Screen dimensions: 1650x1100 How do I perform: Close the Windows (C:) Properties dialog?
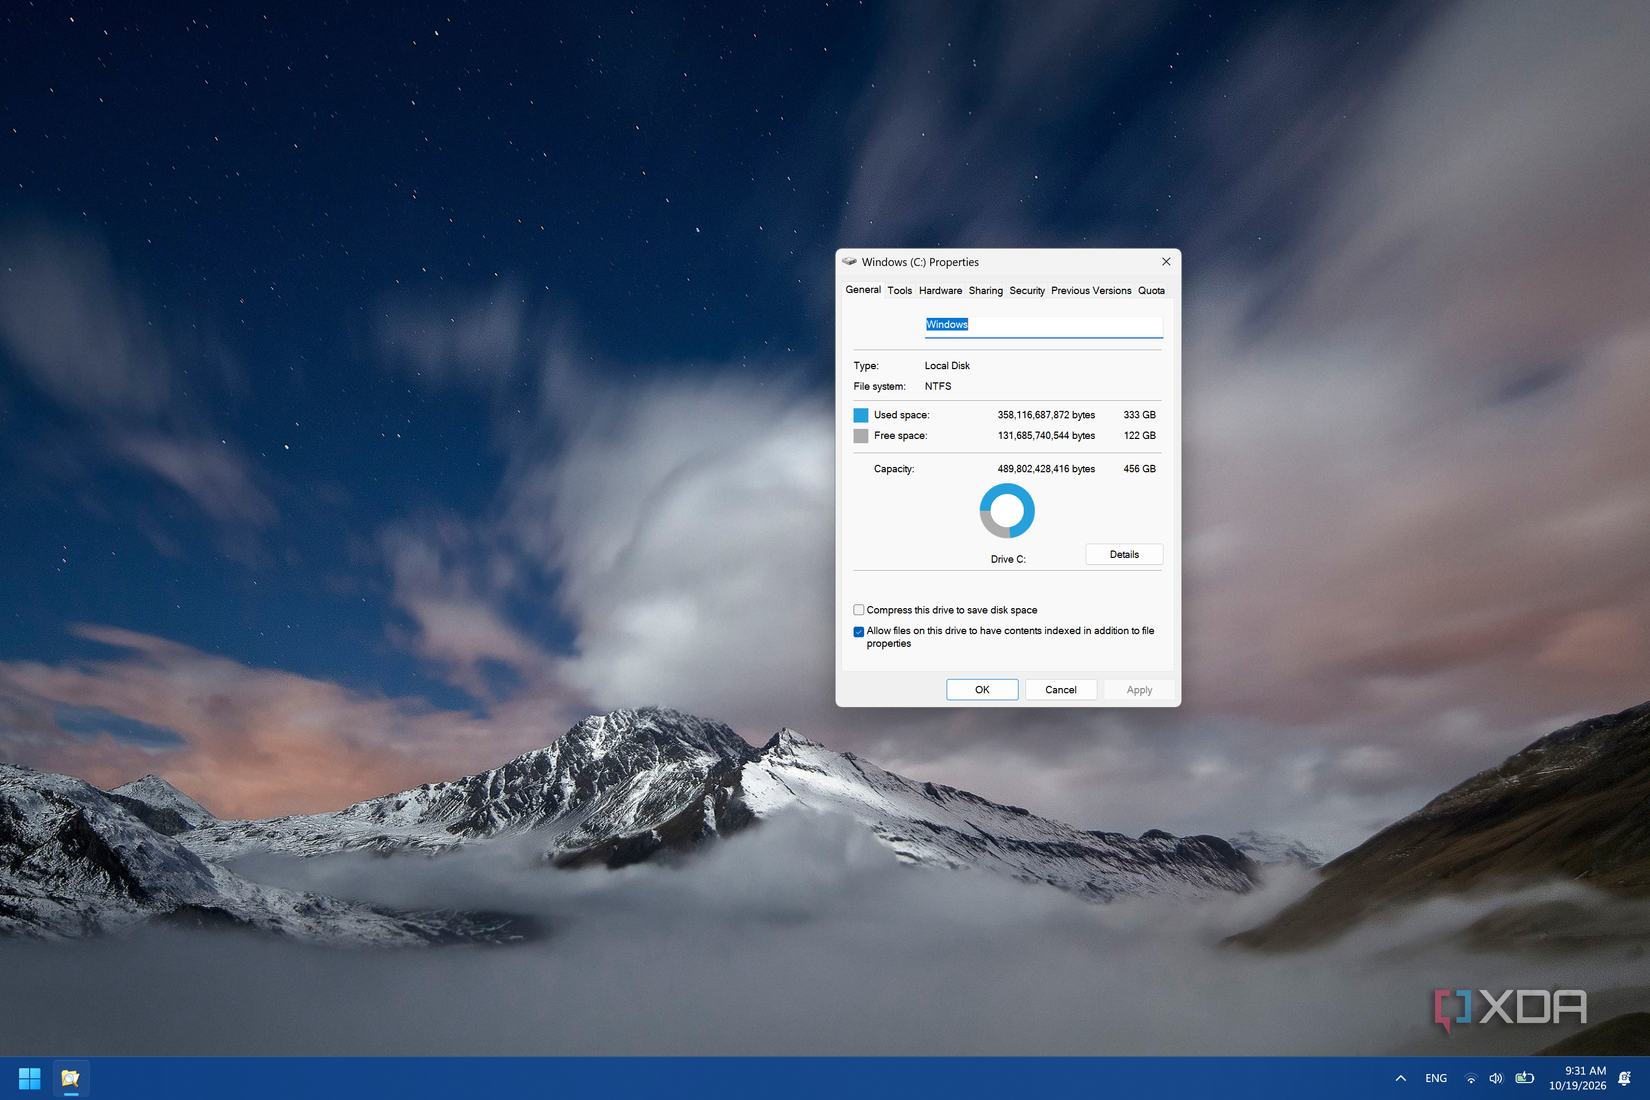(1166, 262)
